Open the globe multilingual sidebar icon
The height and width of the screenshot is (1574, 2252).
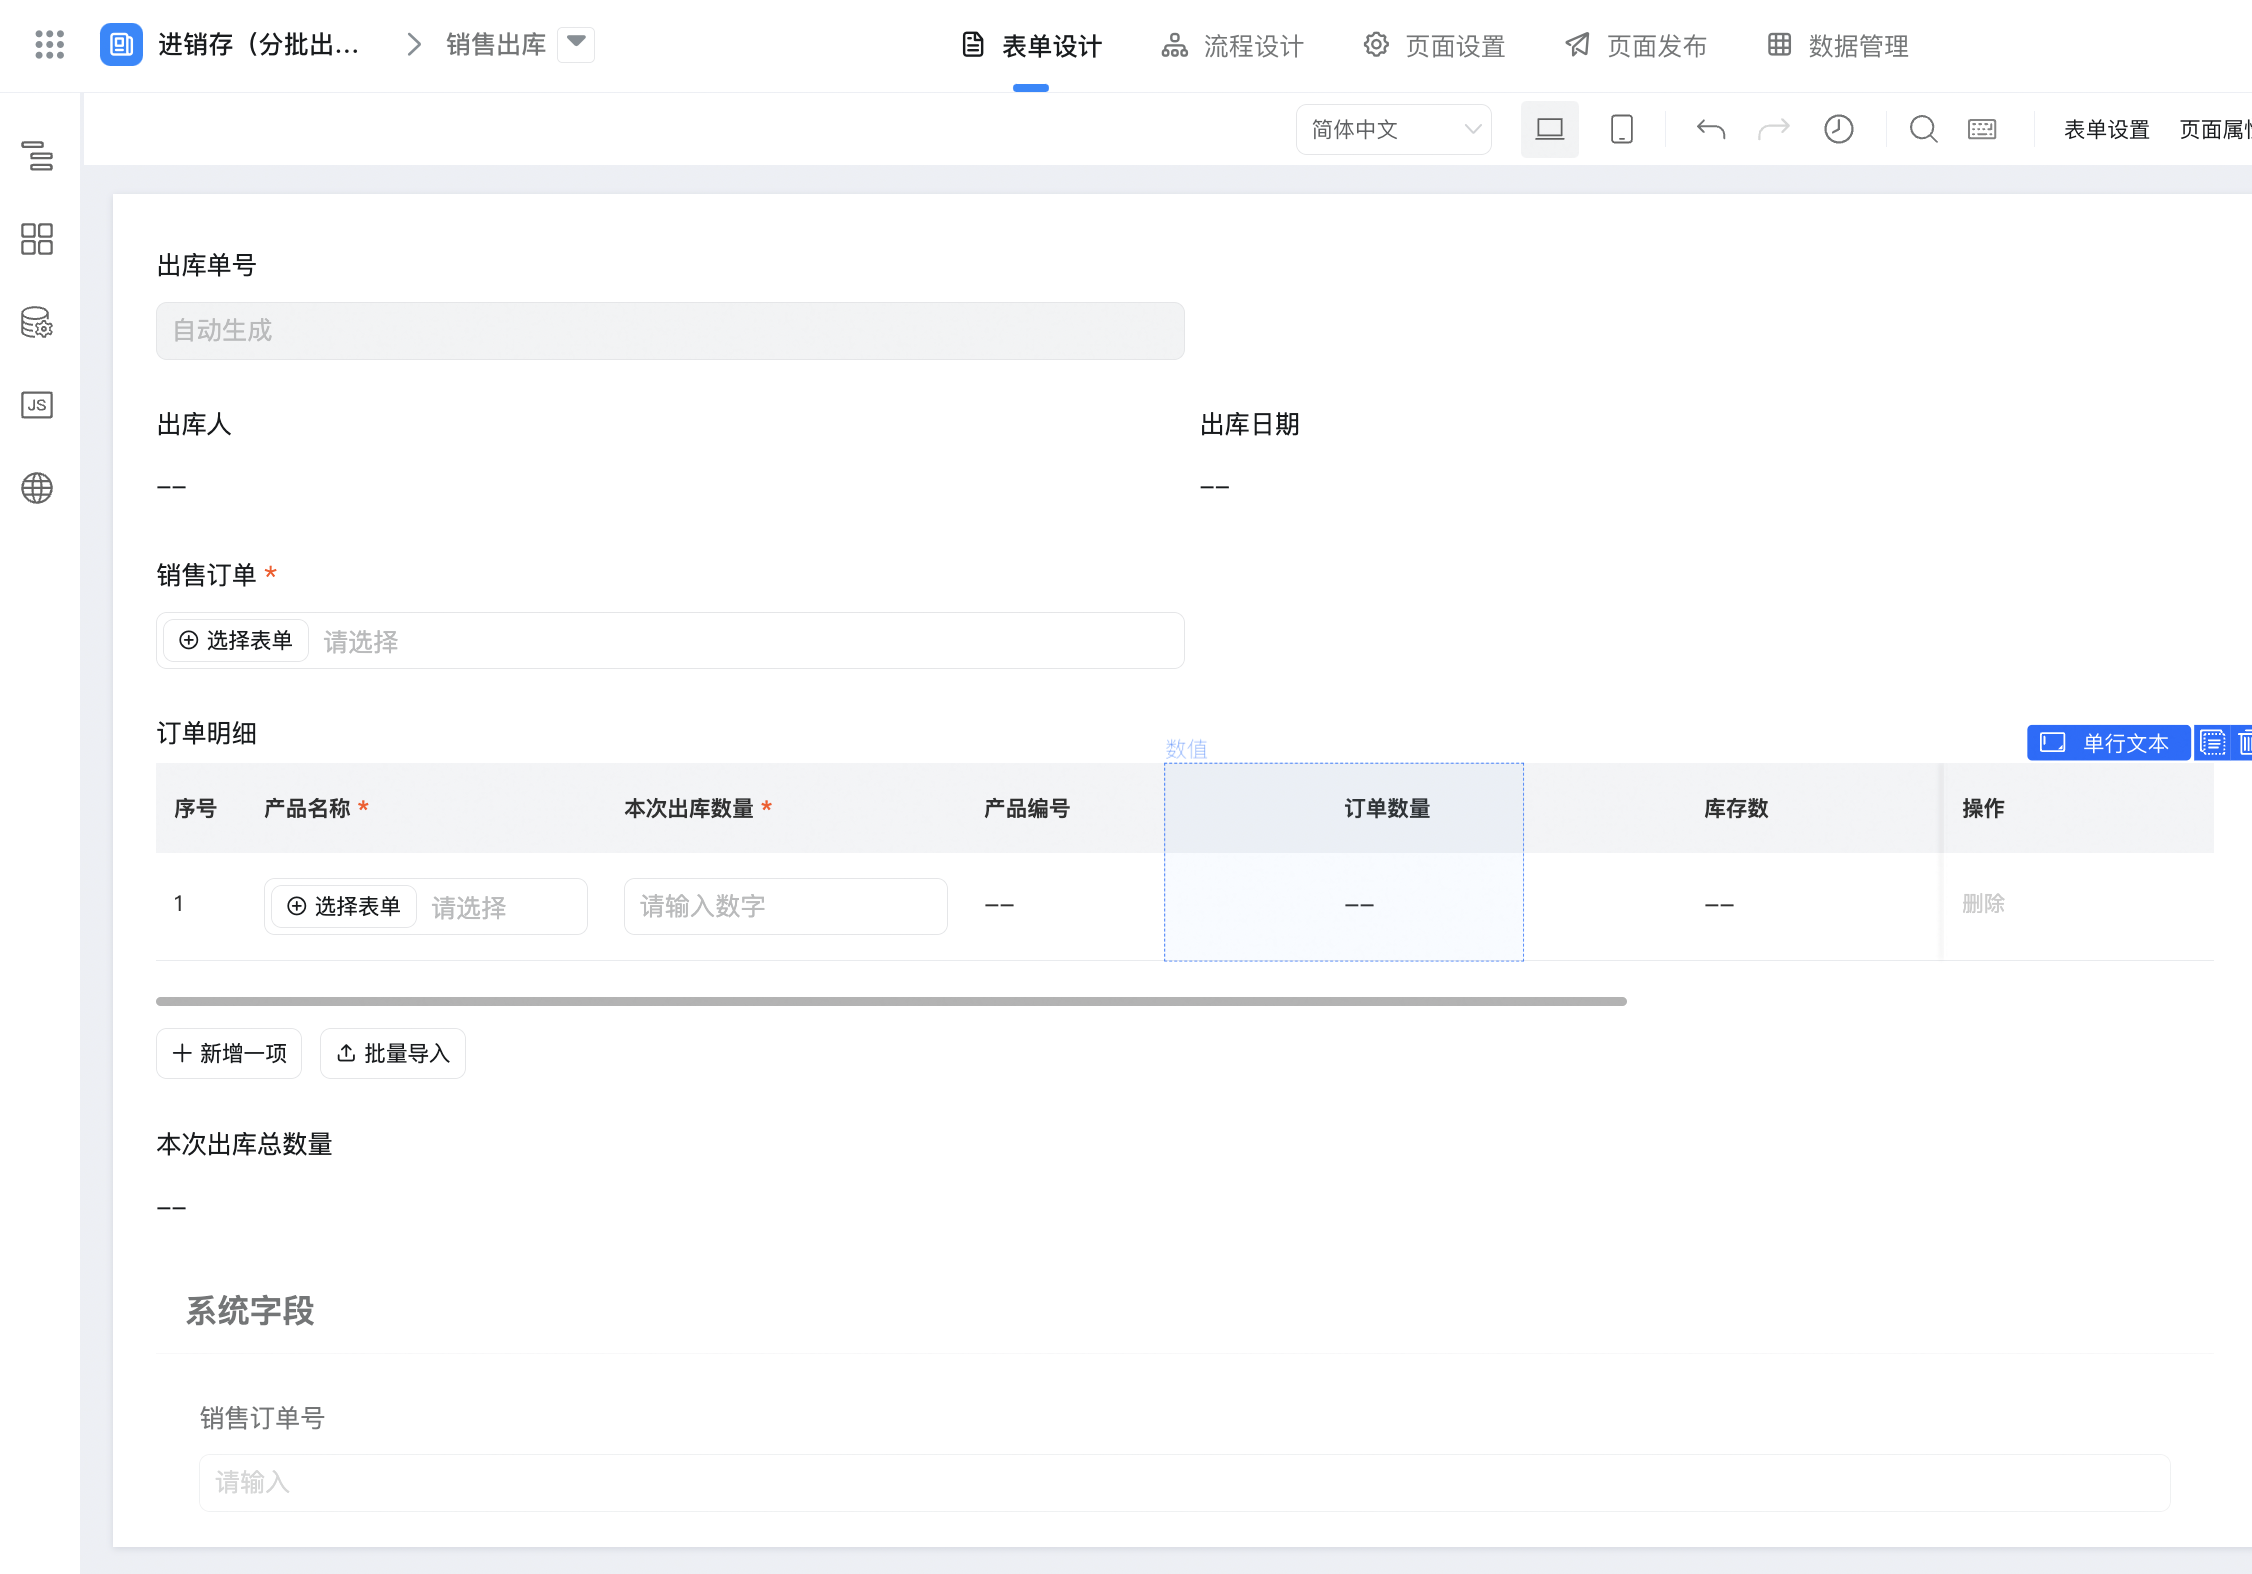[x=37, y=488]
